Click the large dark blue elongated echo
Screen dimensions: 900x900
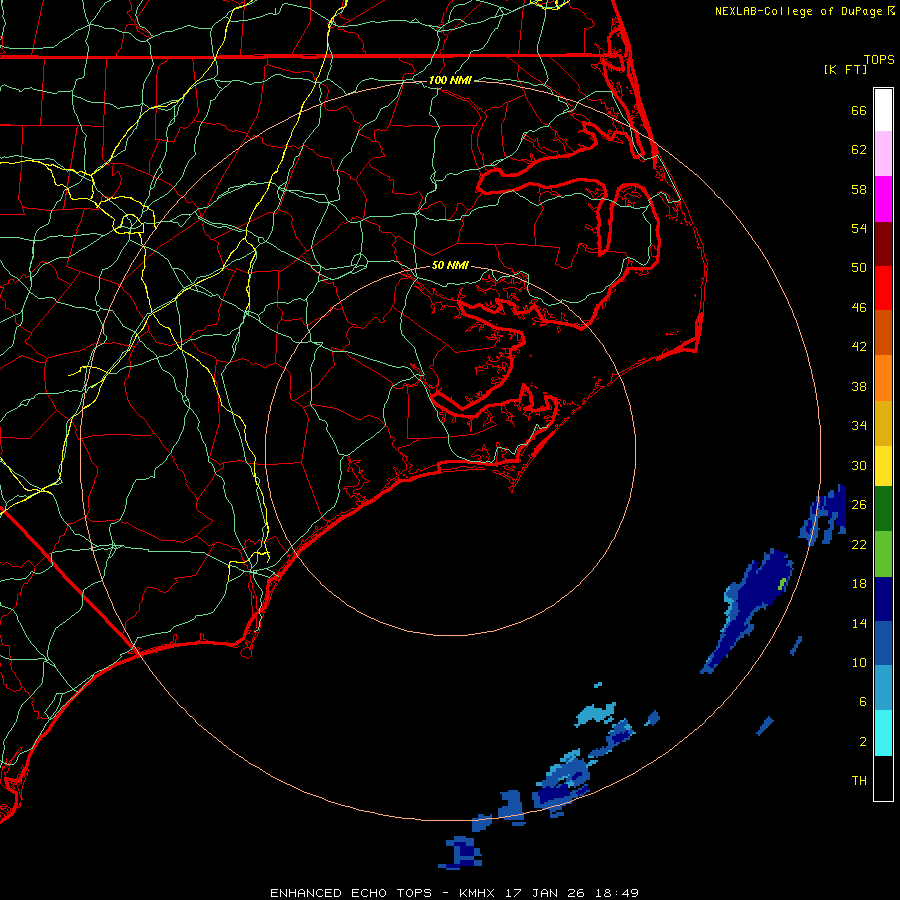click(x=746, y=611)
